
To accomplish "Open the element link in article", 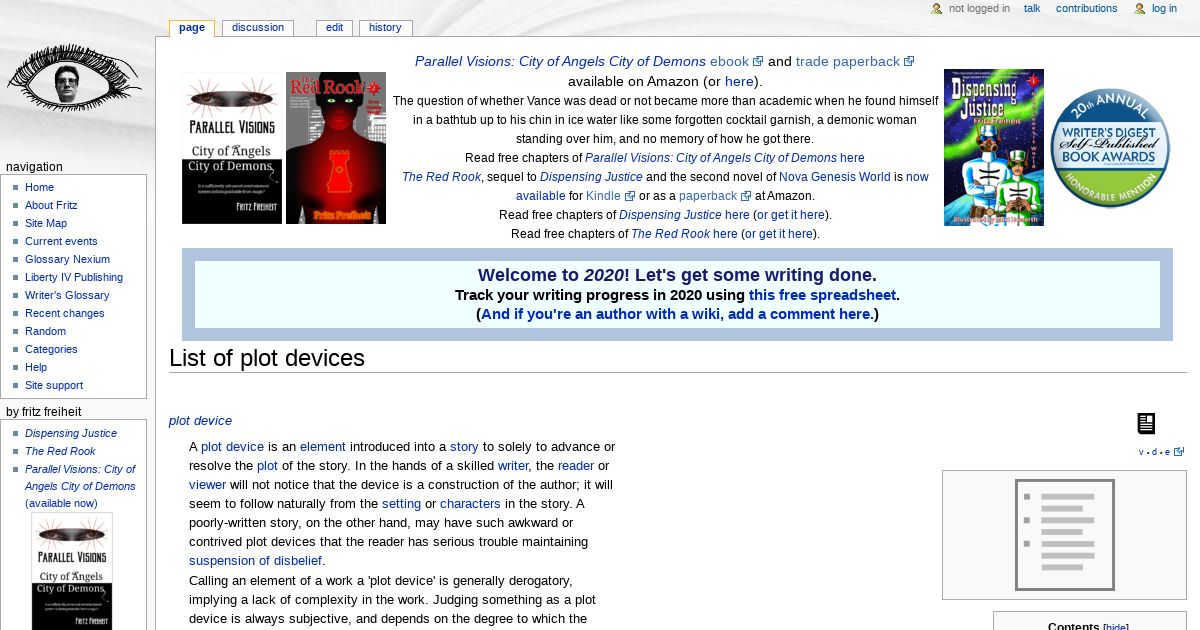I will click(x=323, y=447).
